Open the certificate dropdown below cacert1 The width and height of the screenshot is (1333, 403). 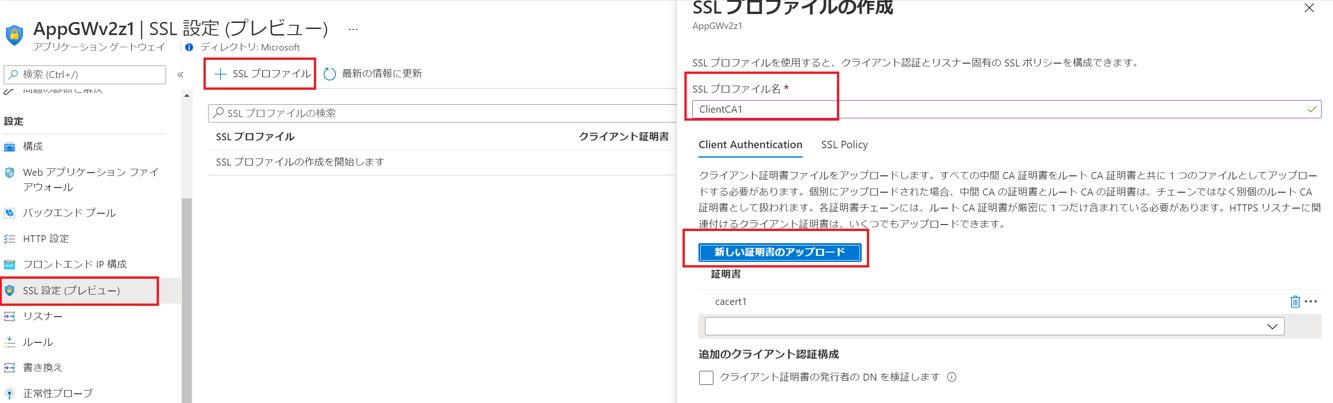[995, 326]
